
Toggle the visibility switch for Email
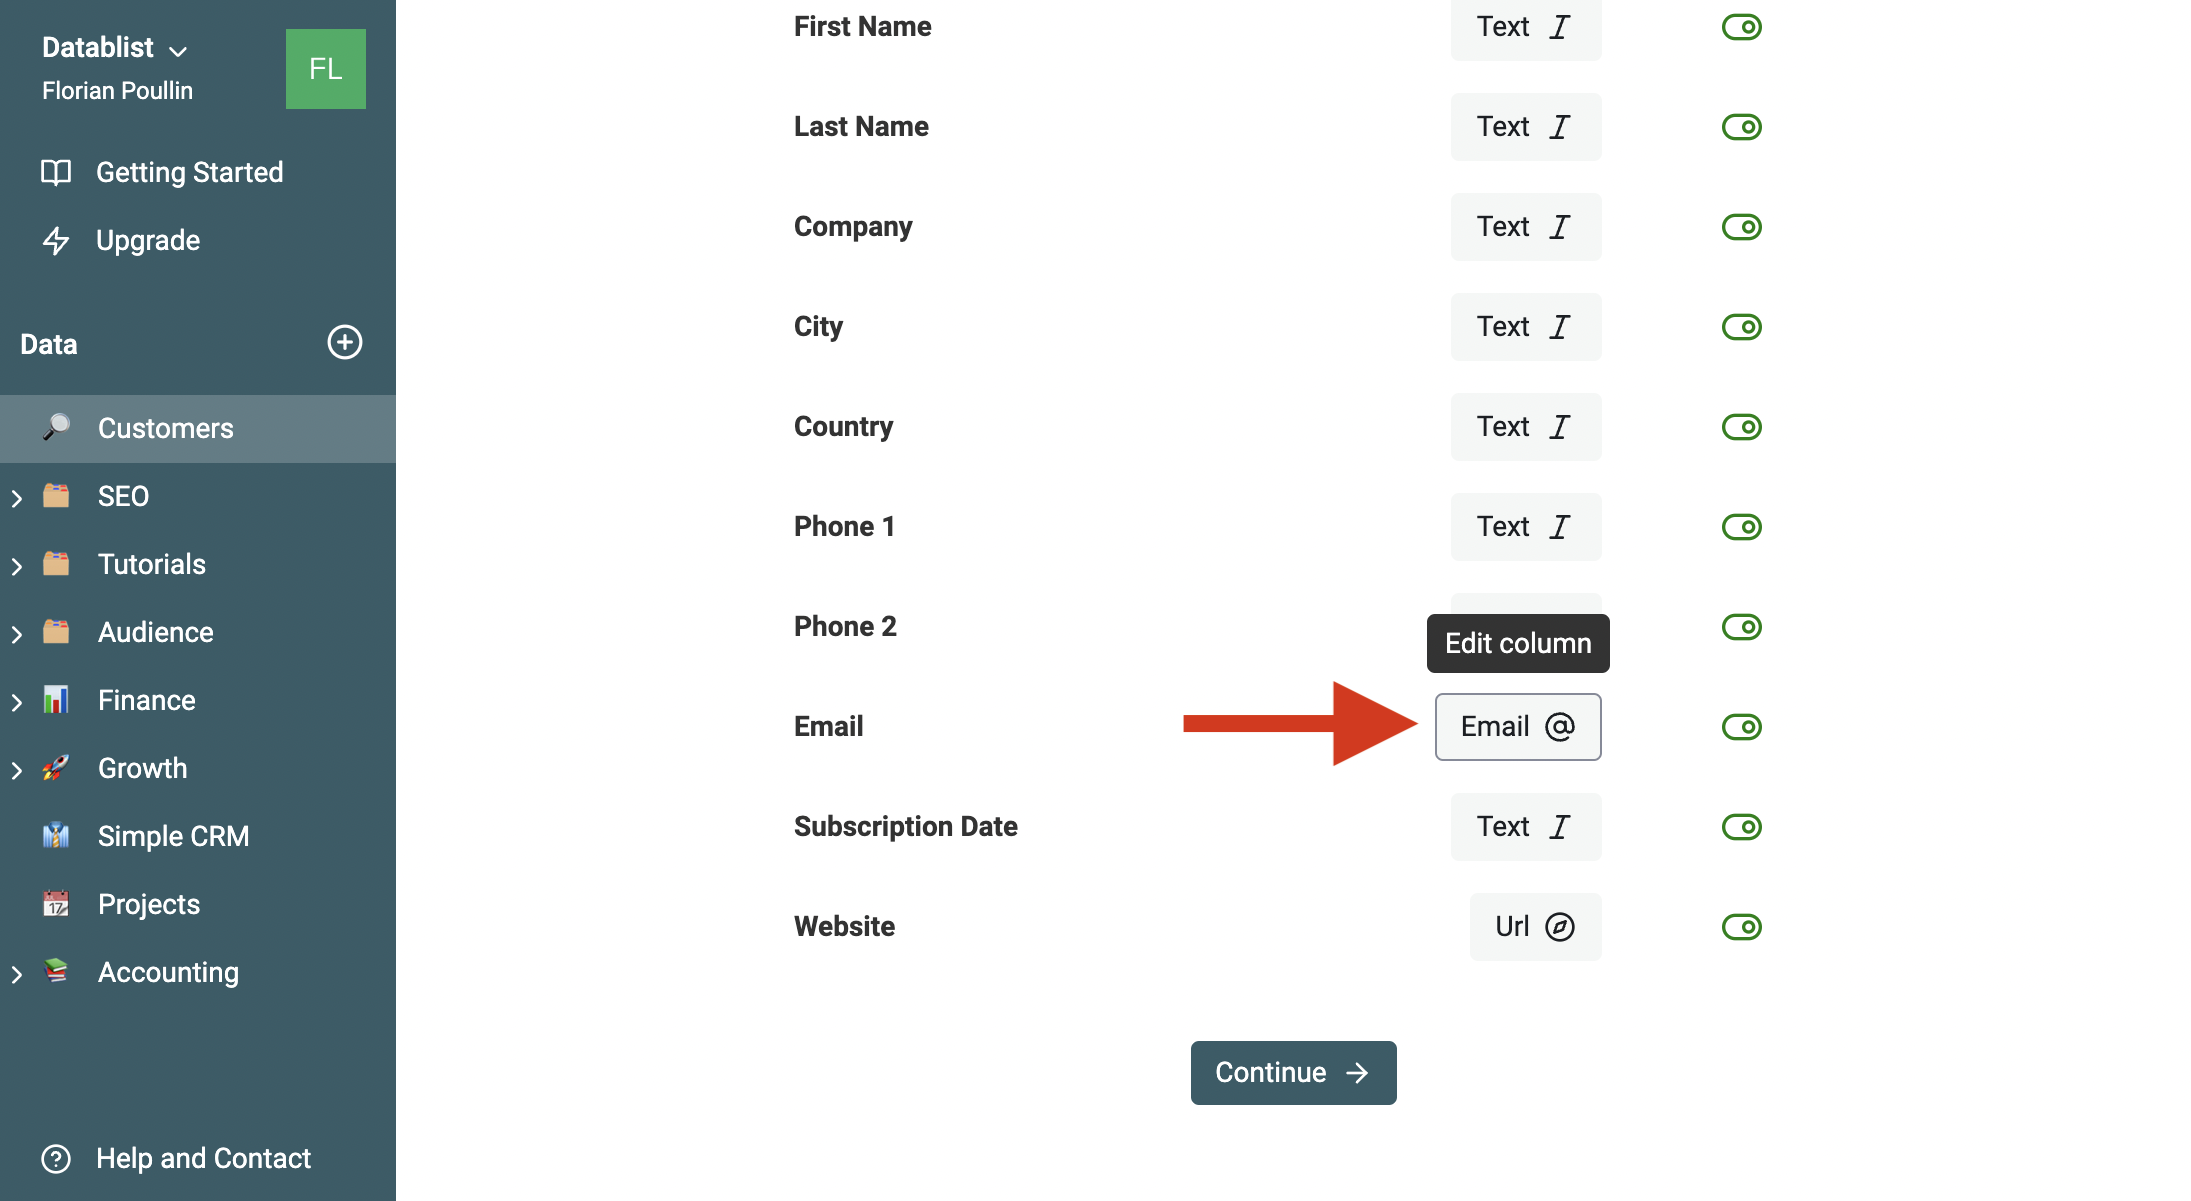coord(1740,725)
